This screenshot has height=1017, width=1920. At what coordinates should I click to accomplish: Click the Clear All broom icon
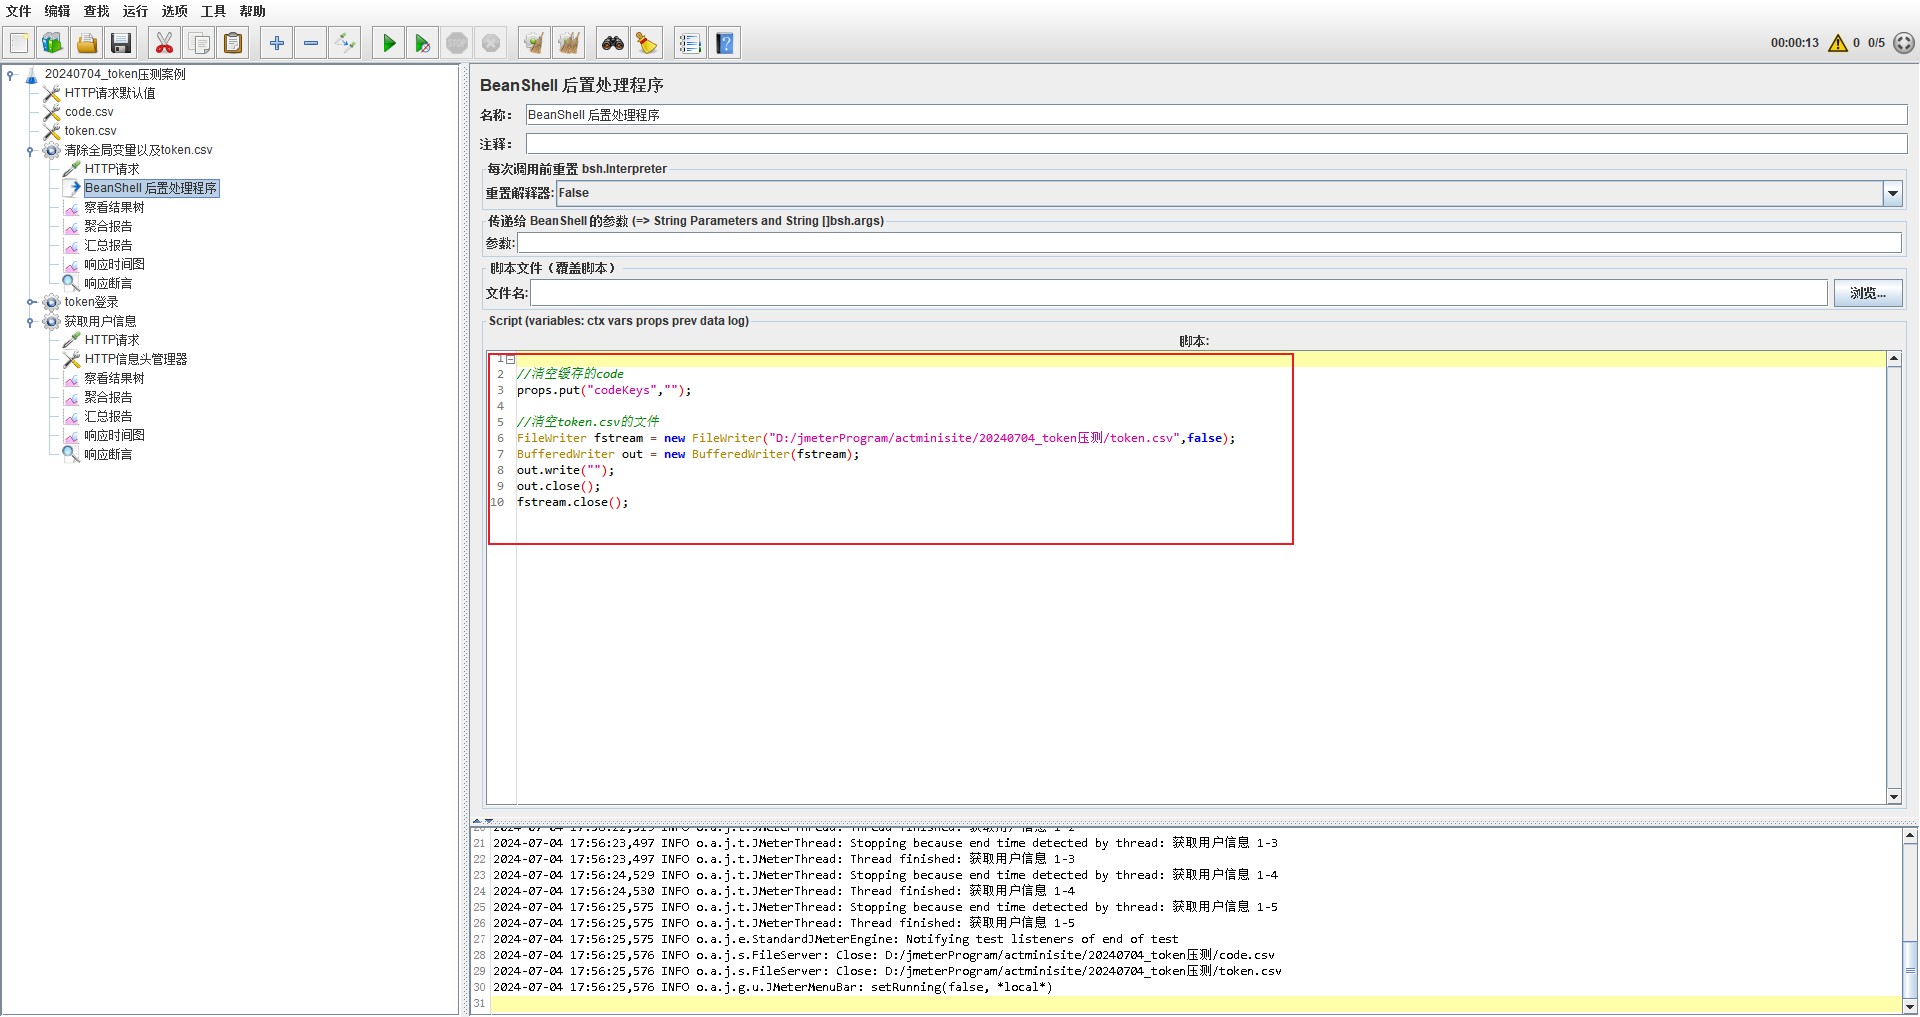click(x=568, y=43)
